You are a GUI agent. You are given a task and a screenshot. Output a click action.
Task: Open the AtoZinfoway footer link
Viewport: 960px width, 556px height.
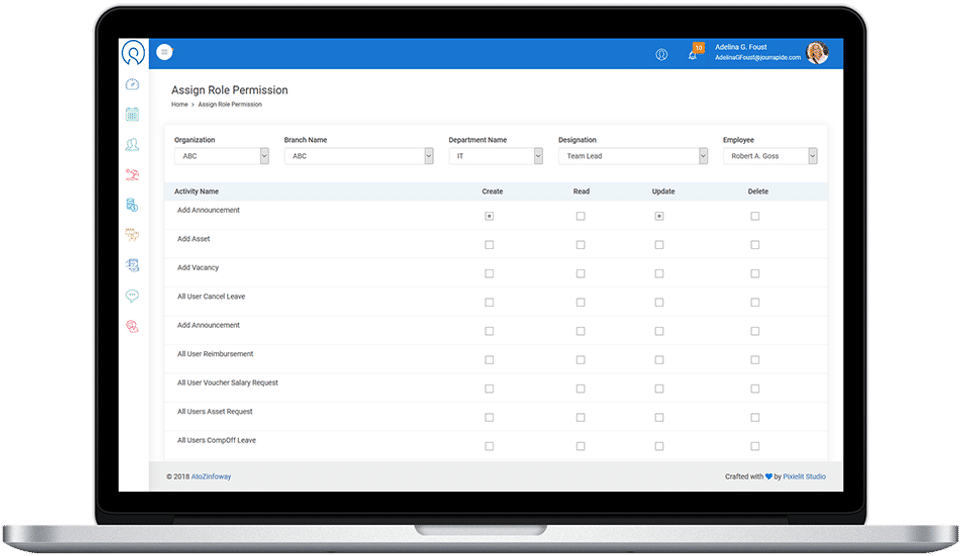tap(211, 476)
